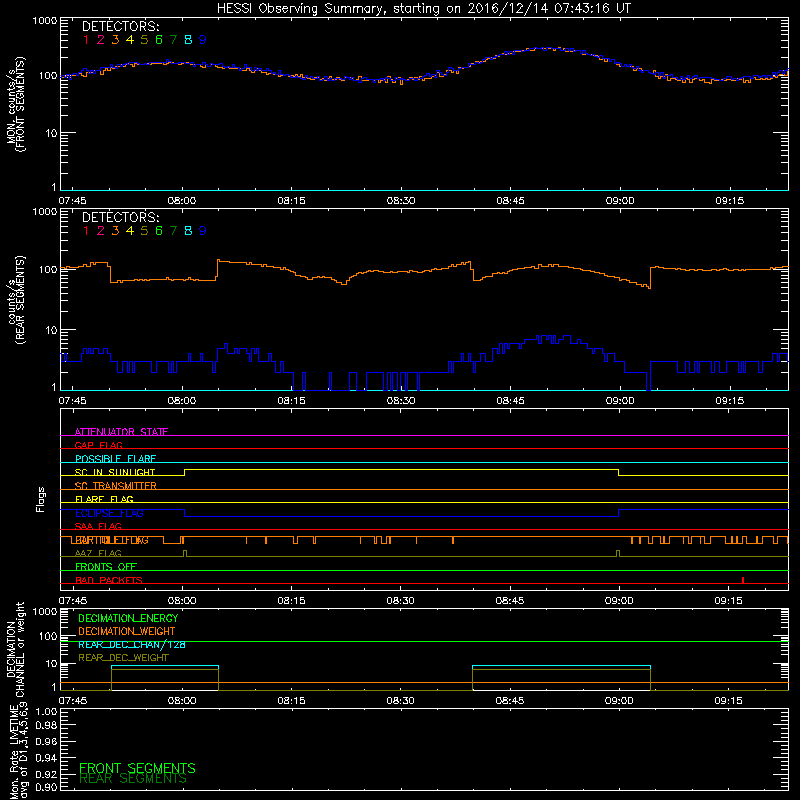Click the MON. counts/s FRONT SEGMENTS axis title

[16, 104]
